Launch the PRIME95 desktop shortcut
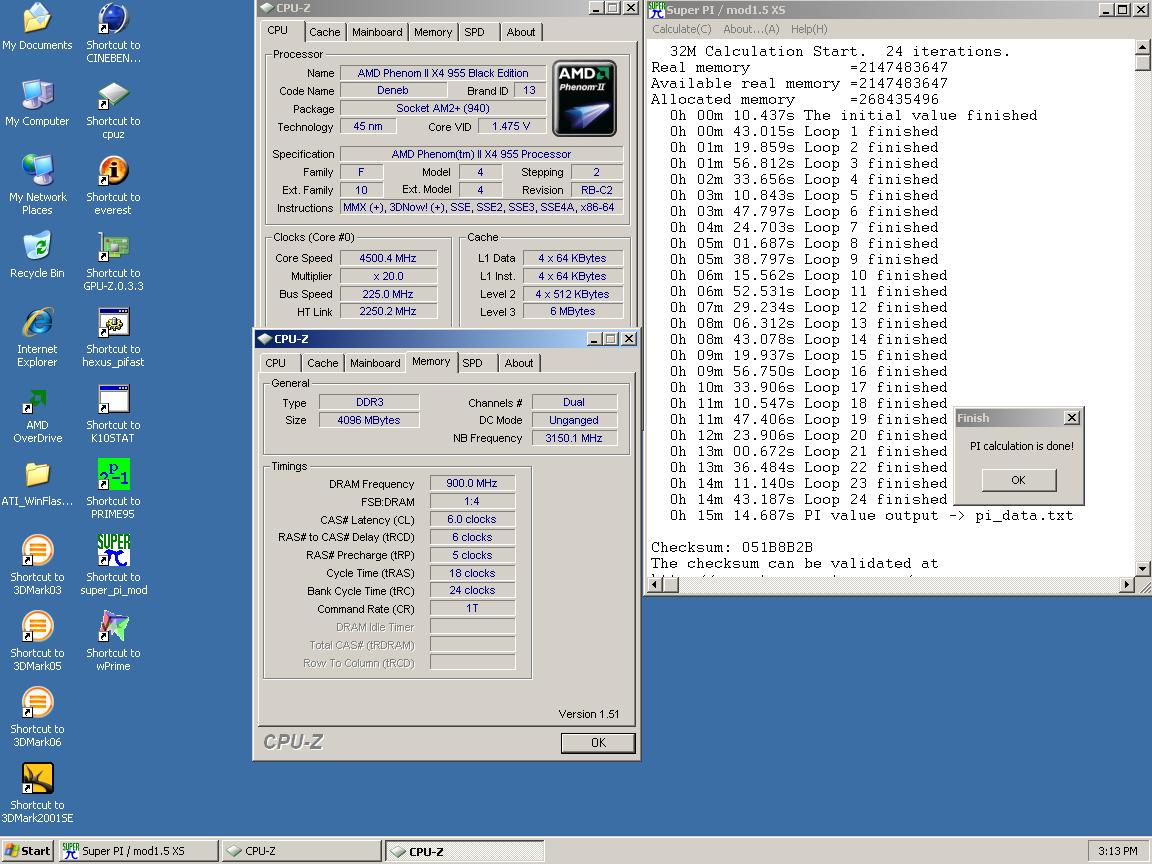Viewport: 1152px width, 864px height. (x=113, y=477)
